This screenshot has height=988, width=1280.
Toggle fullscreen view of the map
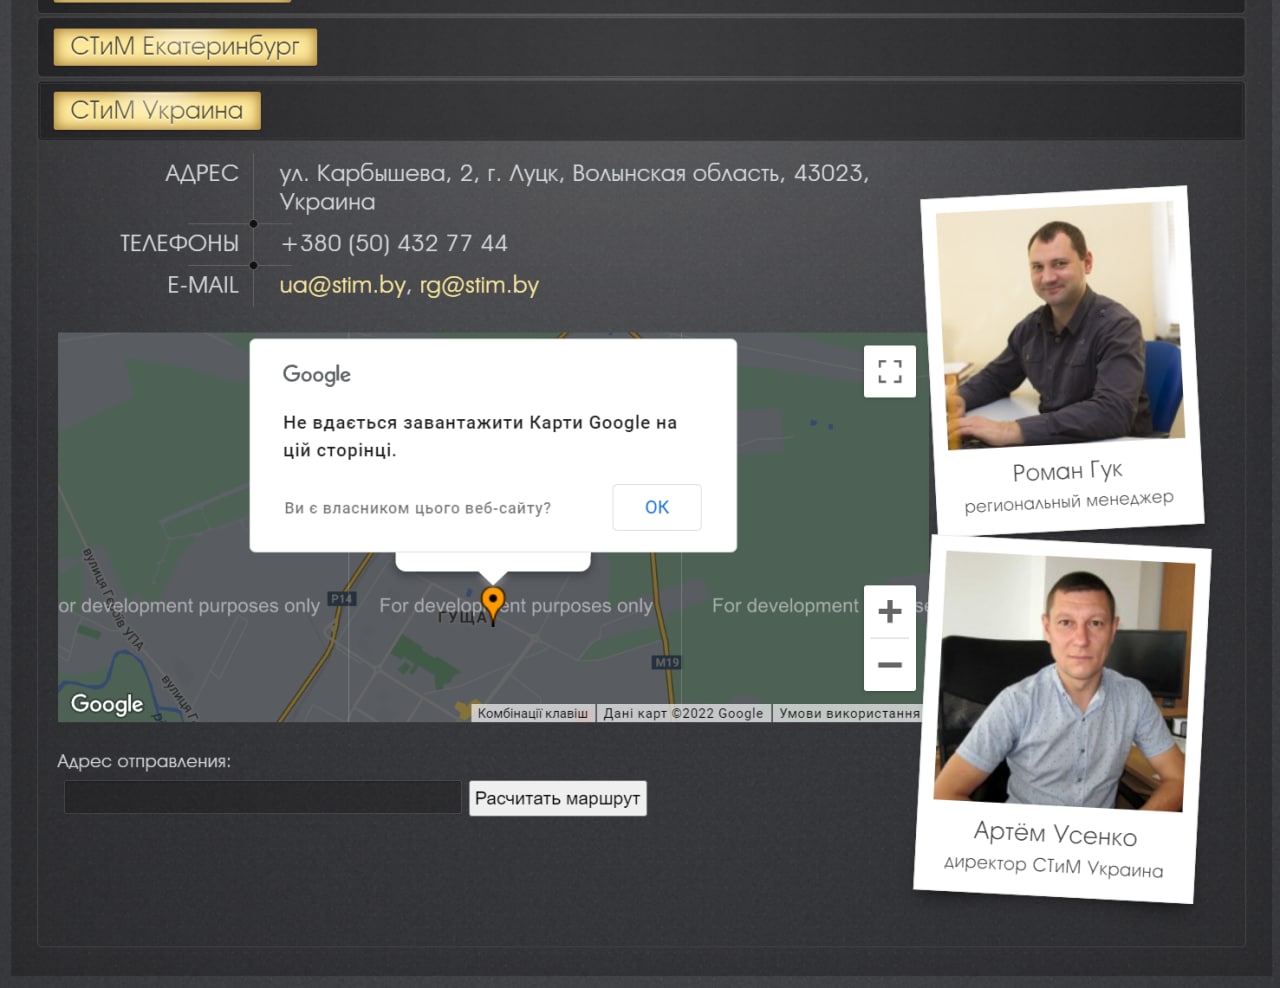[889, 372]
